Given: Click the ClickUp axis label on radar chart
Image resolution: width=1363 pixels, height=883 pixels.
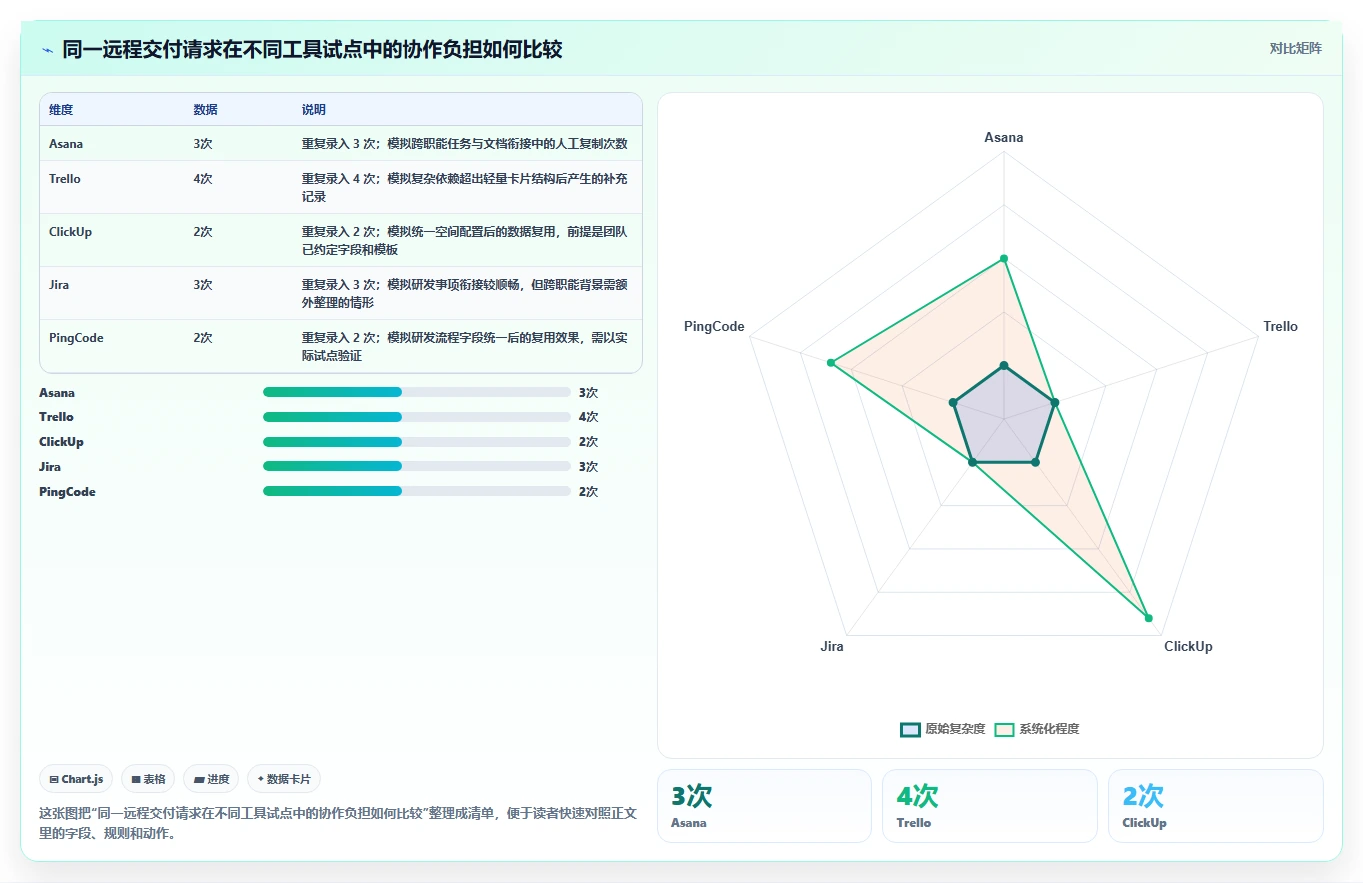Looking at the screenshot, I should 1188,647.
